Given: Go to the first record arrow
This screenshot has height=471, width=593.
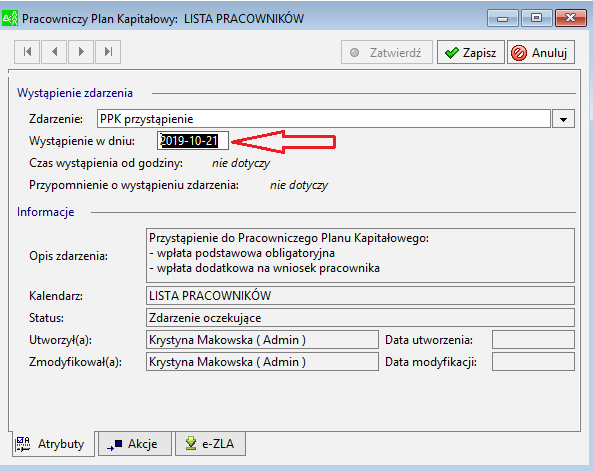Looking at the screenshot, I should click(x=27, y=52).
